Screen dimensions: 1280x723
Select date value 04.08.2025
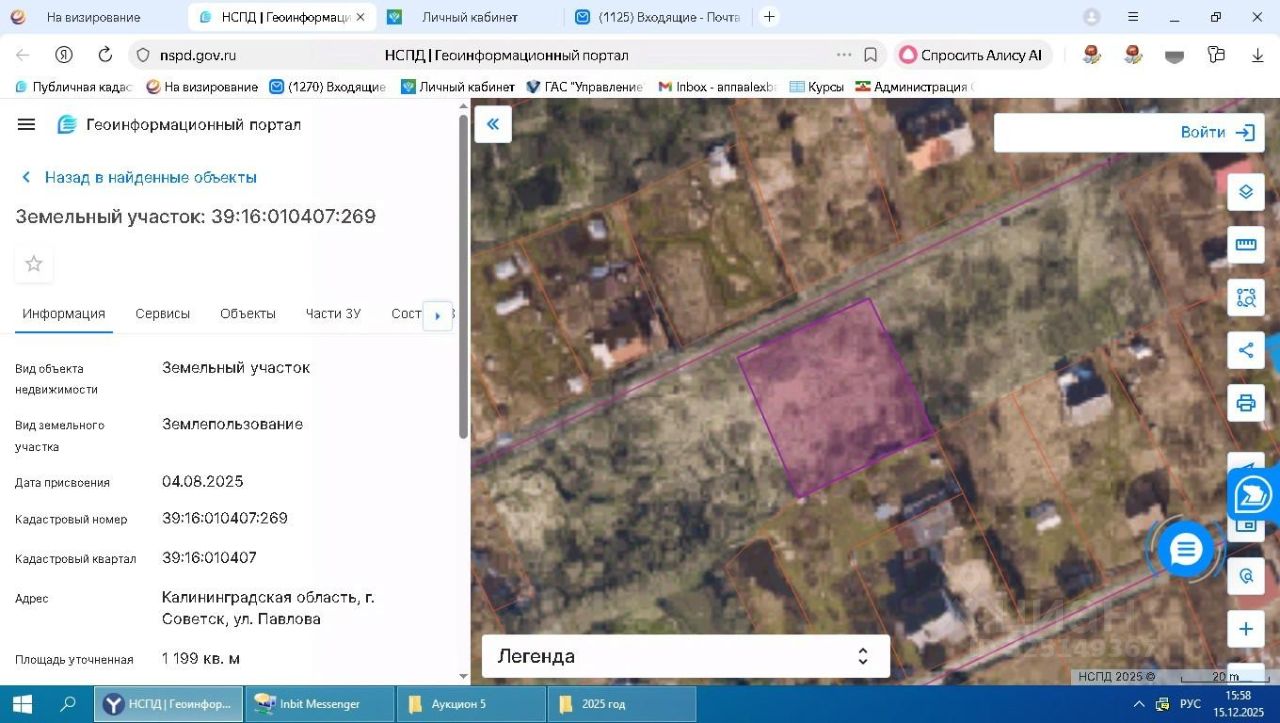(203, 481)
